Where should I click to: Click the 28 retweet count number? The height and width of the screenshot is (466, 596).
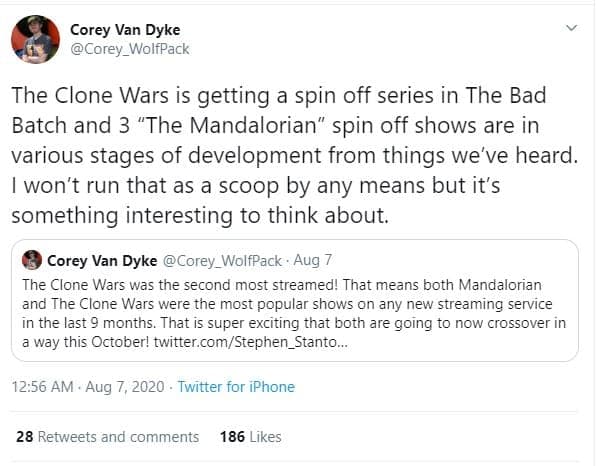(x=24, y=437)
